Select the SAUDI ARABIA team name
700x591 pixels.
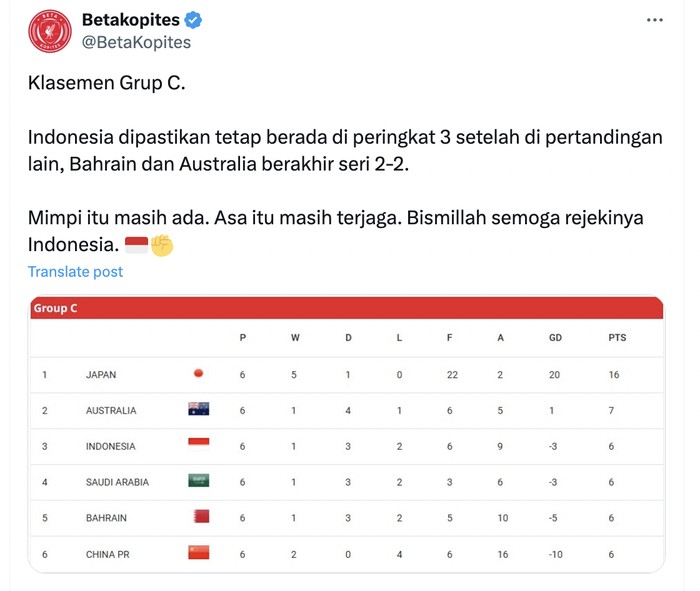pyautogui.click(x=117, y=482)
